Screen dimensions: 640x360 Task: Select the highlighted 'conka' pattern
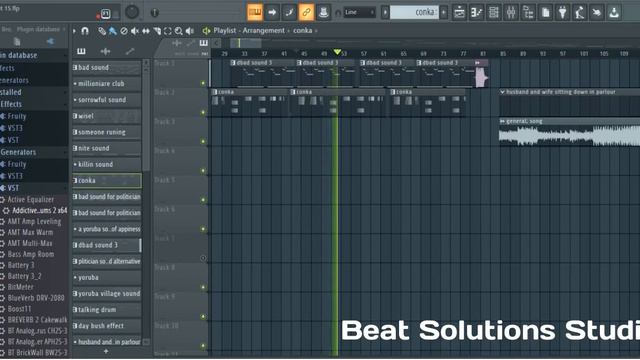[x=107, y=181]
